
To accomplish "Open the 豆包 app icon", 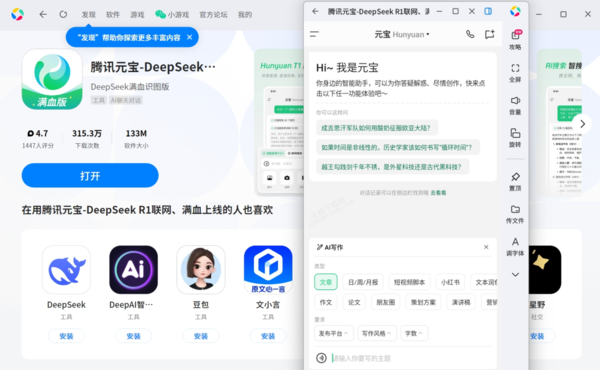I will pyautogui.click(x=201, y=270).
